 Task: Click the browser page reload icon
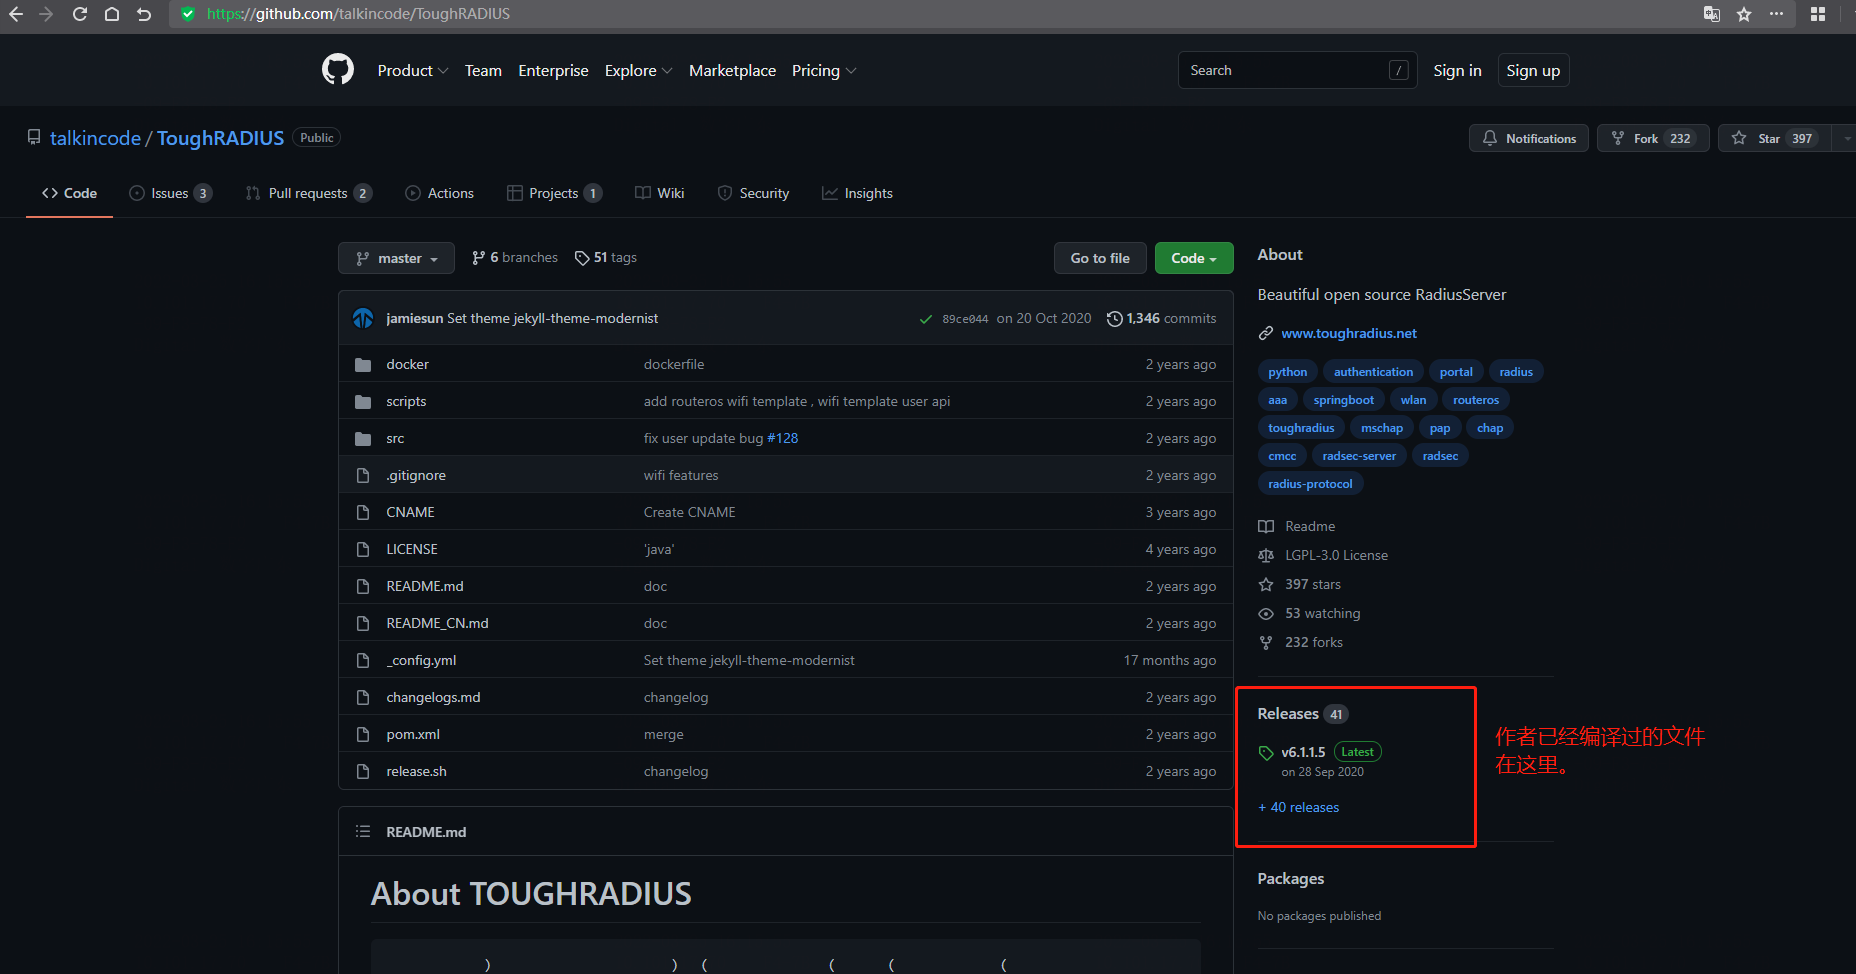click(x=80, y=14)
